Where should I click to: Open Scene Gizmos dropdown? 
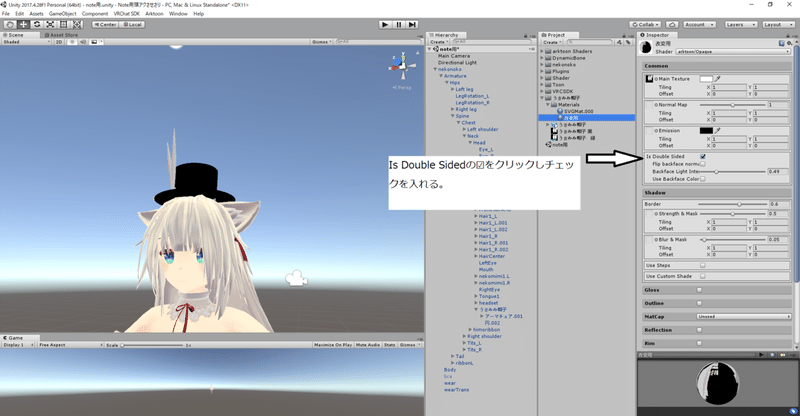[x=322, y=42]
